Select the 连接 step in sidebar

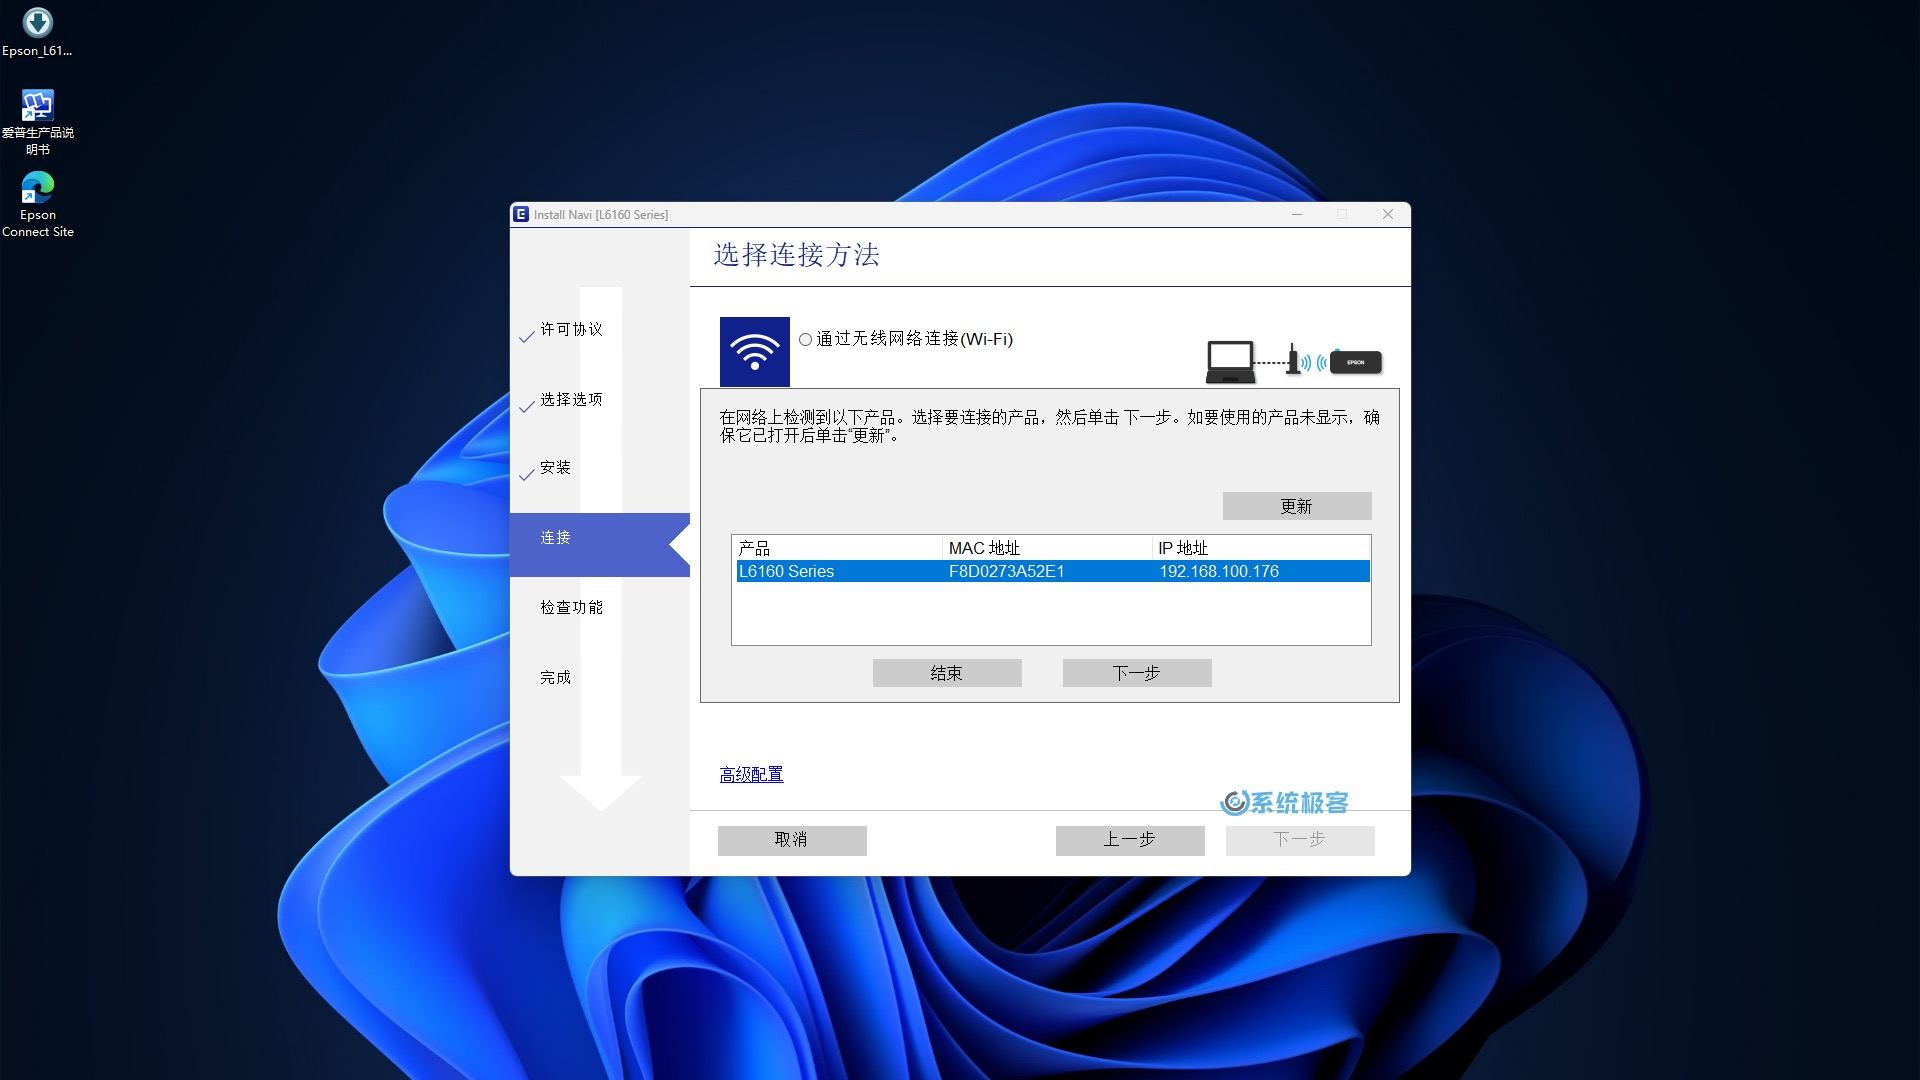(599, 544)
